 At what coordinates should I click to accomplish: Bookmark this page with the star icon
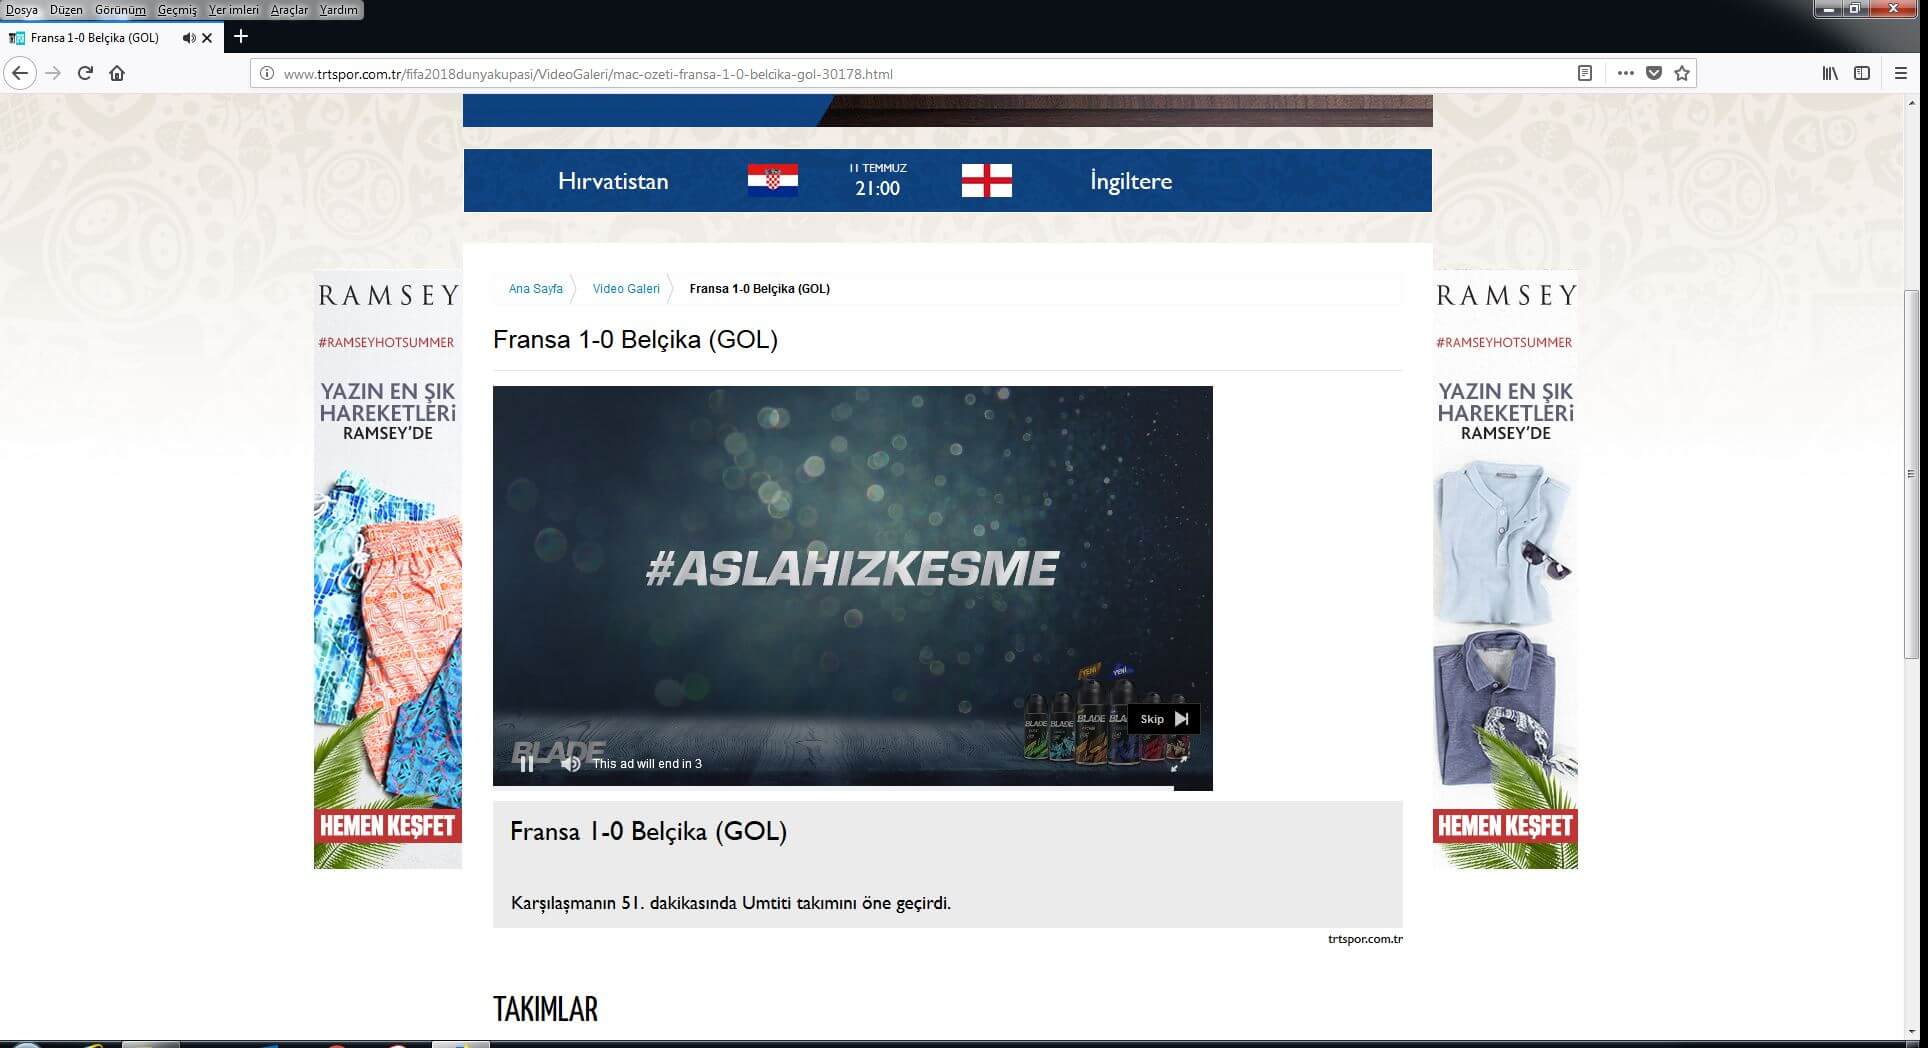tap(1682, 73)
